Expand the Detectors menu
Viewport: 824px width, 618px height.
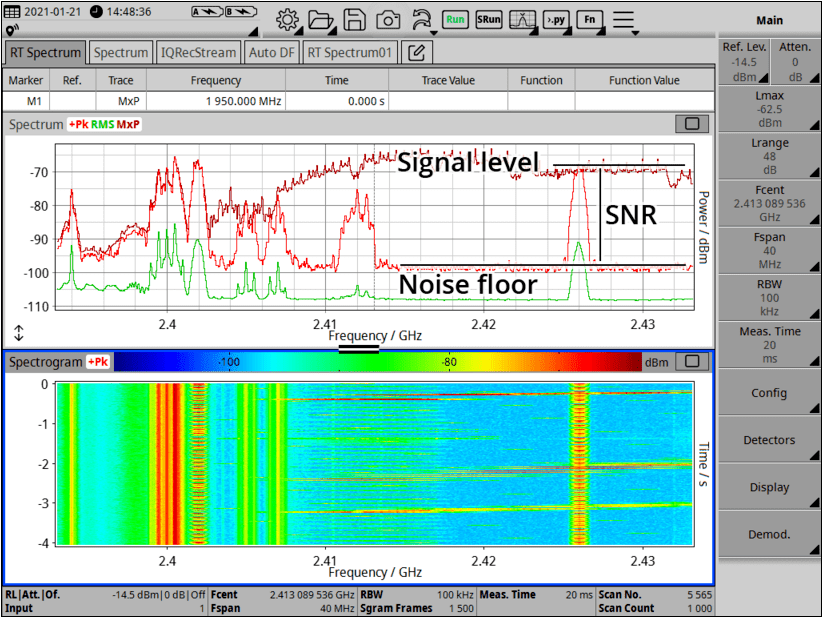[769, 440]
